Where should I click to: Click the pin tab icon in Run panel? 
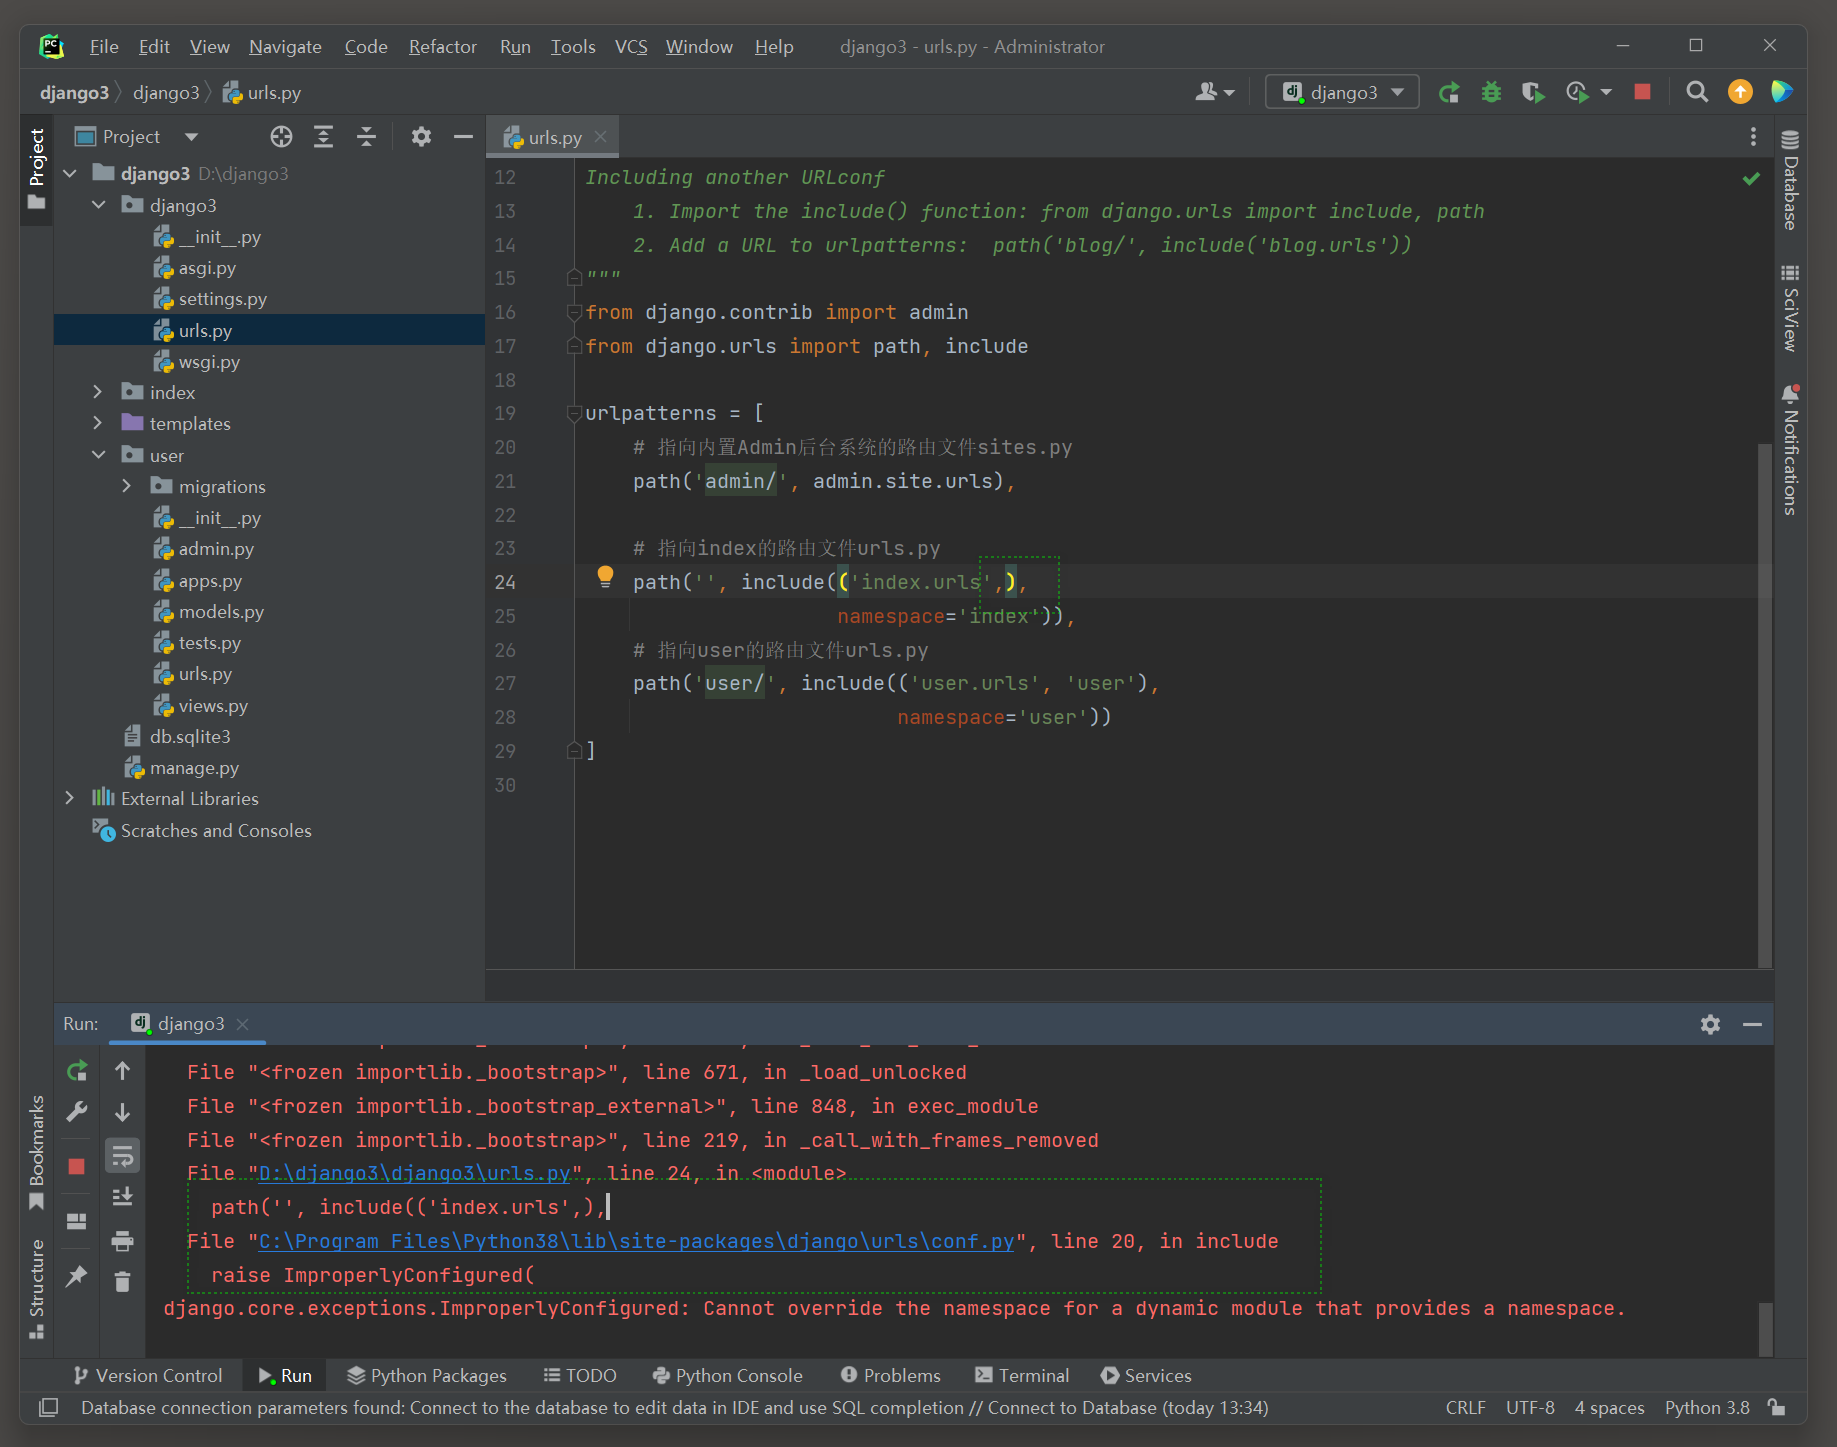pyautogui.click(x=77, y=1276)
